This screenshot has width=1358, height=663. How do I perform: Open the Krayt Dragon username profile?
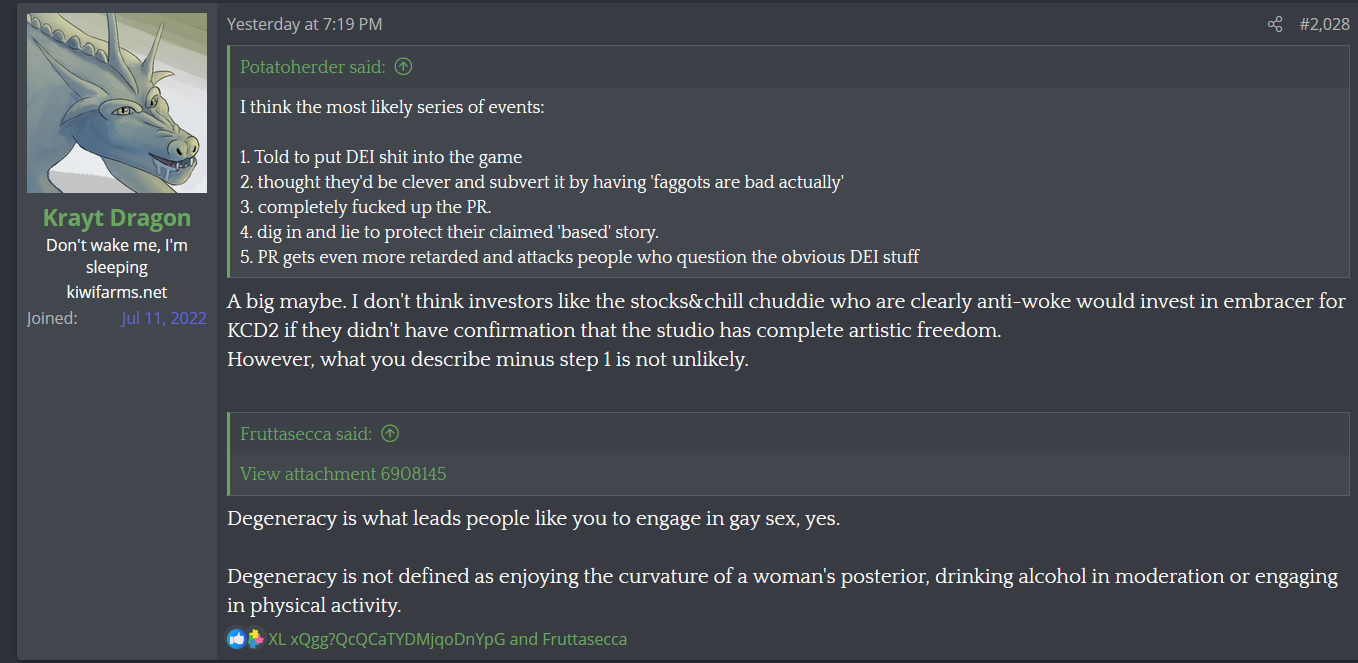pyautogui.click(x=117, y=218)
